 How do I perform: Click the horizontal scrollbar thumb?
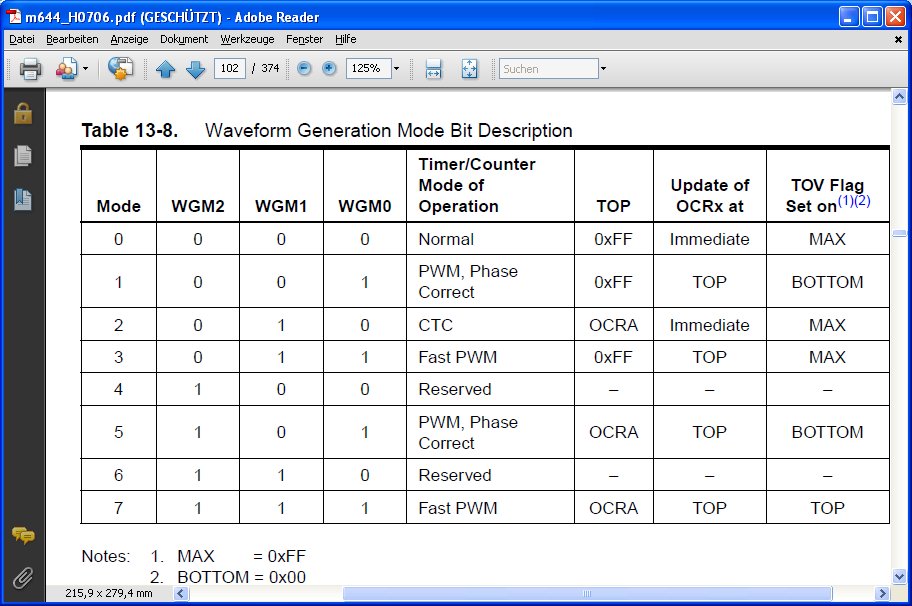pos(587,593)
